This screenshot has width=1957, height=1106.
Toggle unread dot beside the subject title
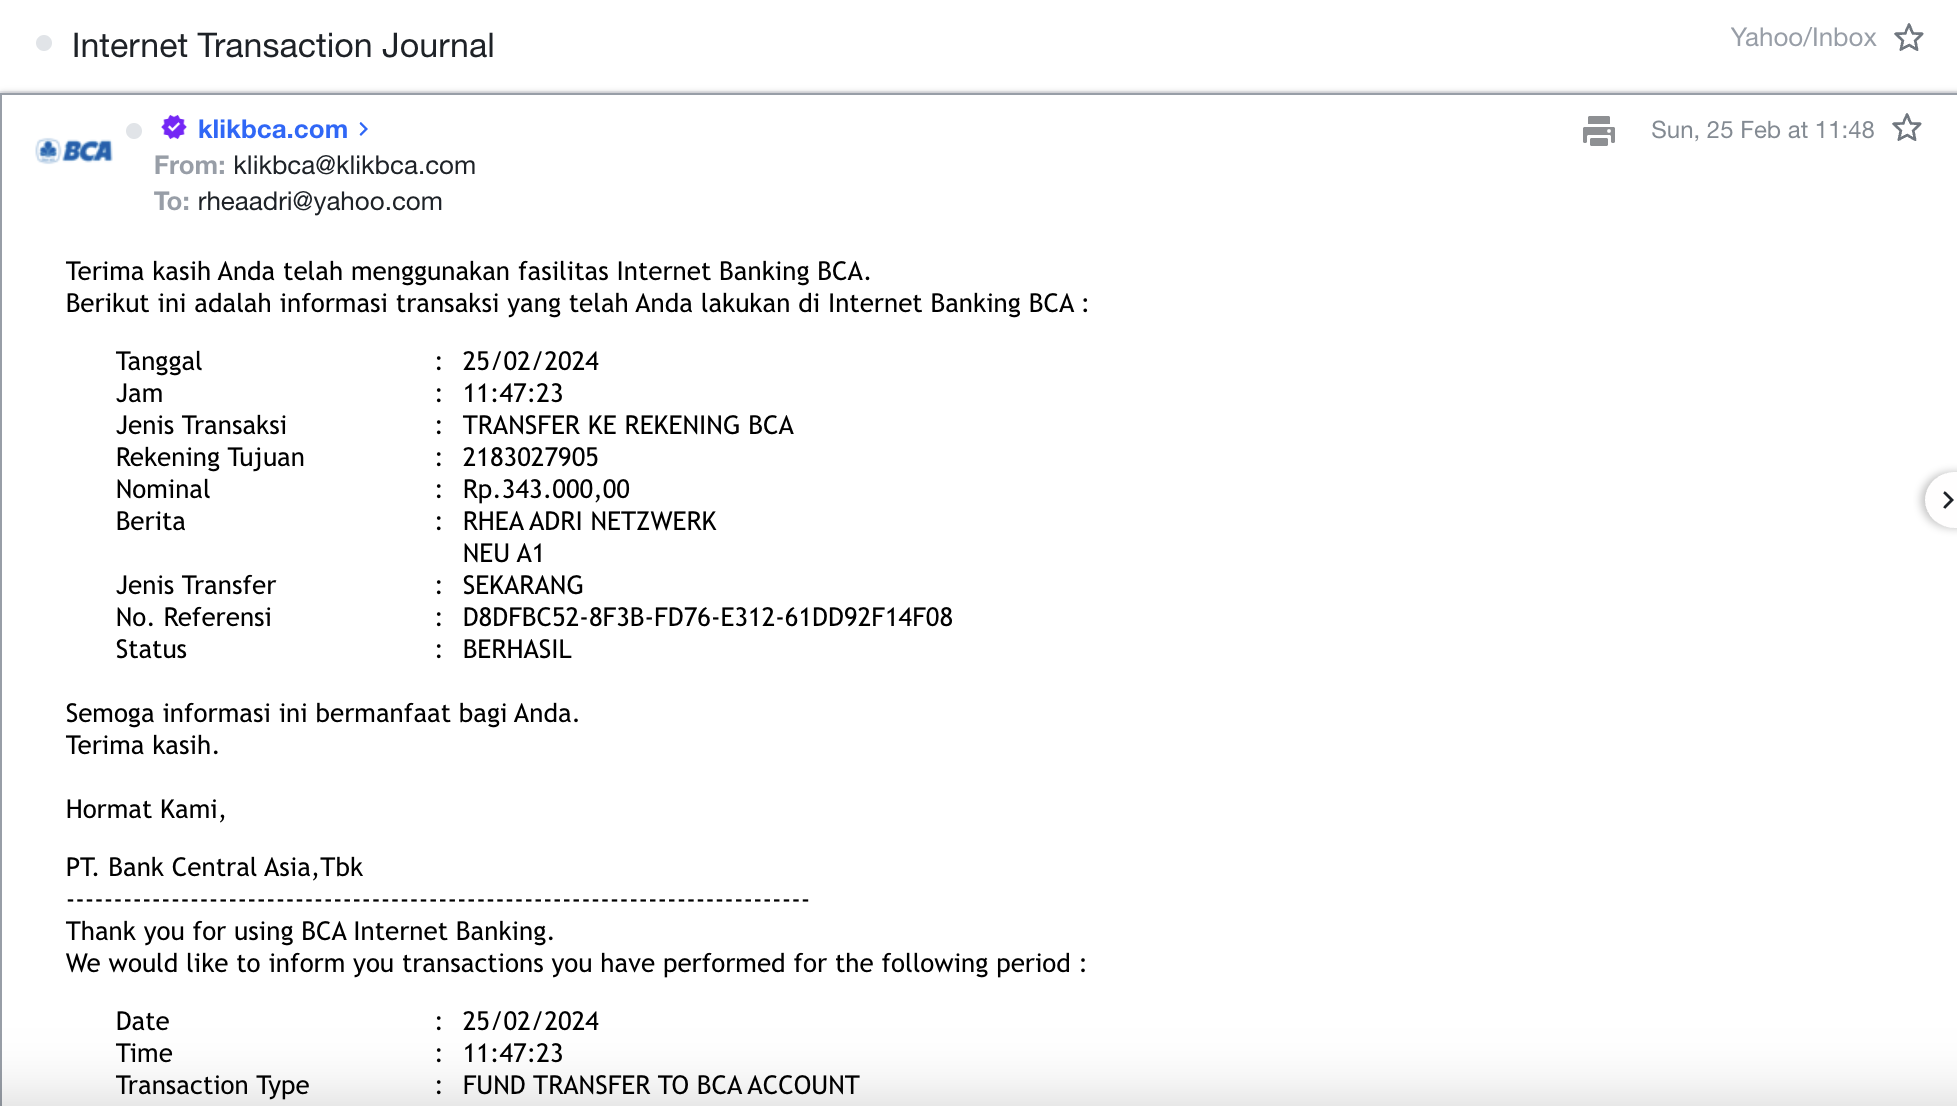[44, 43]
